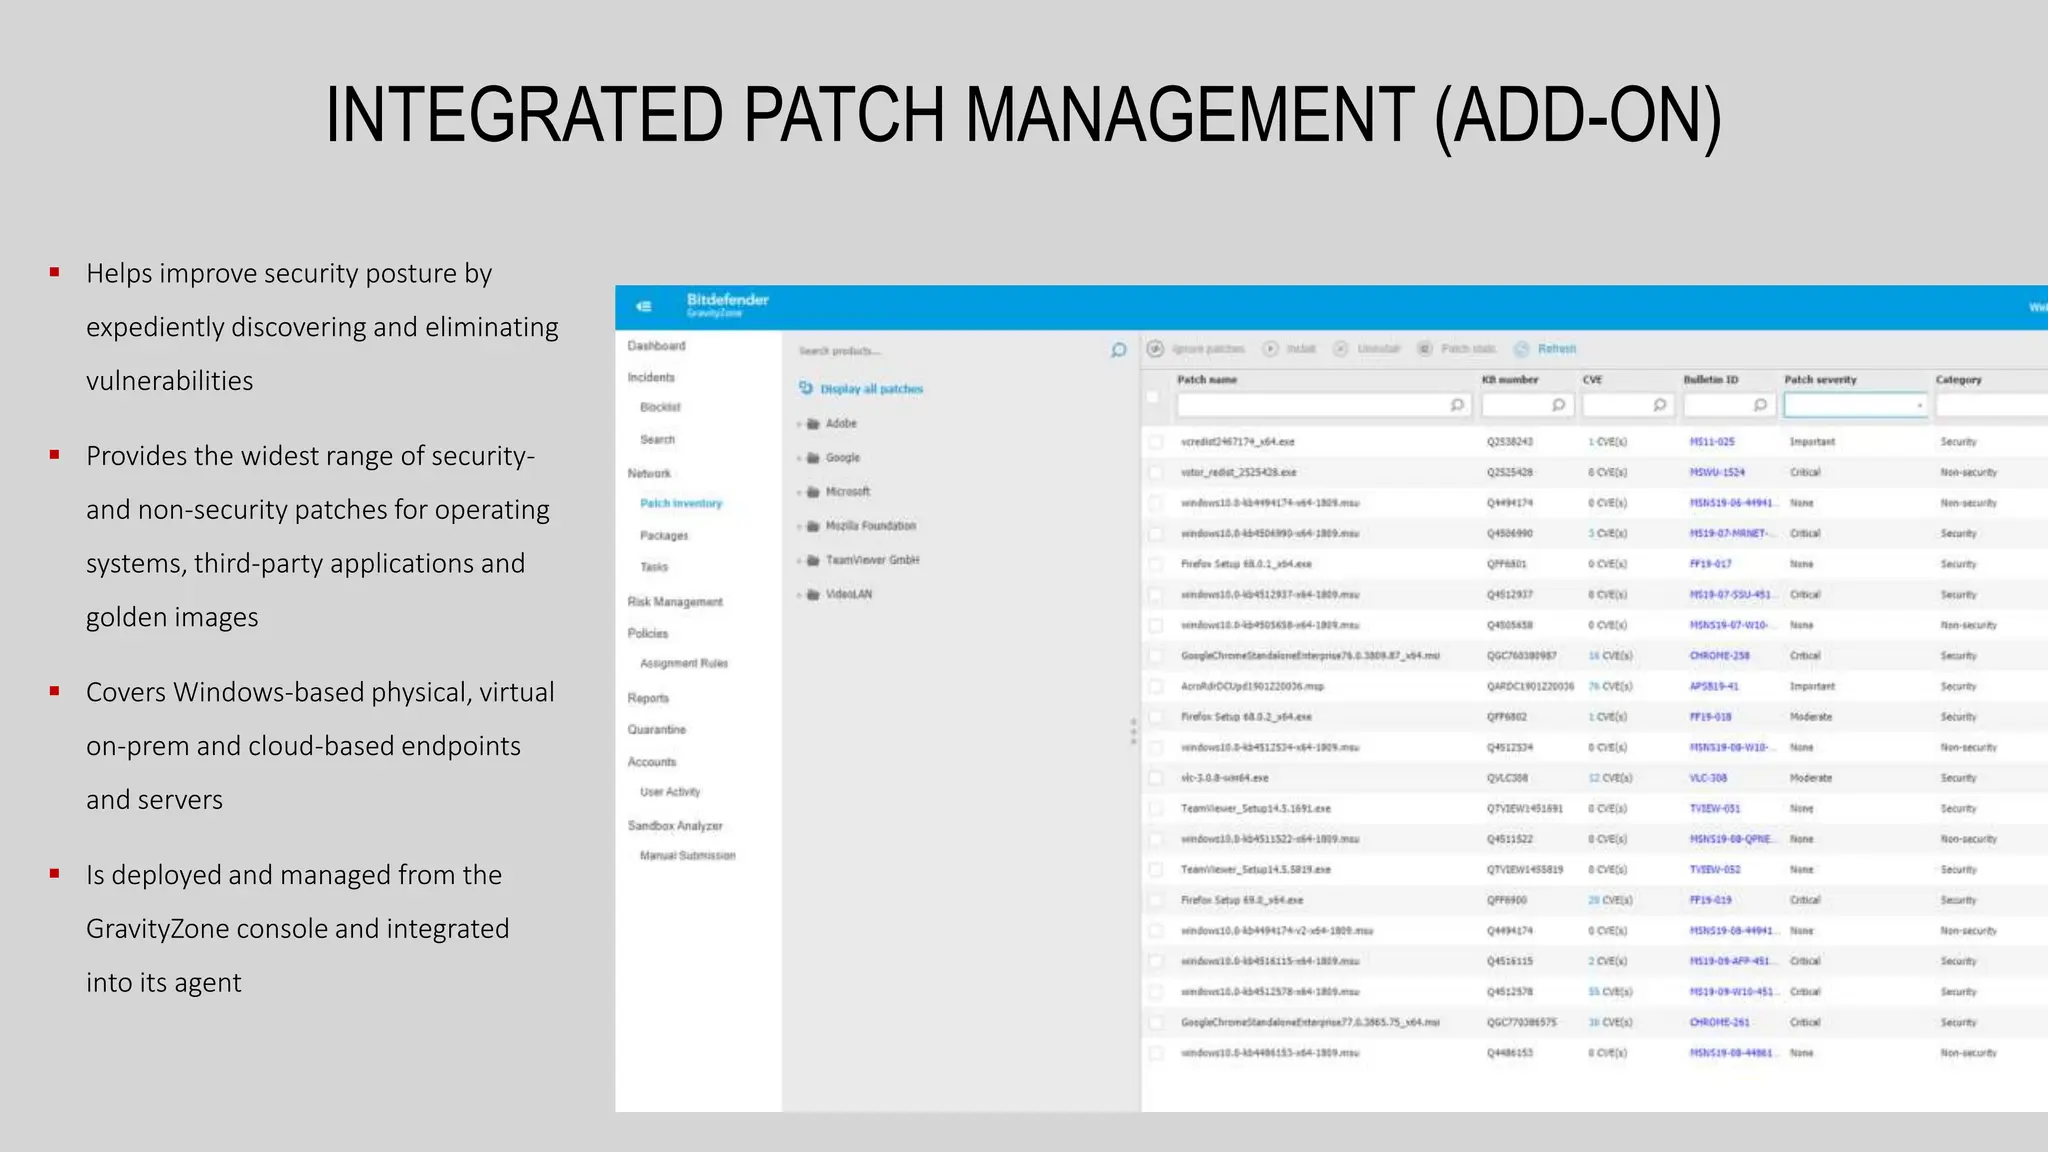Click the VideoLAN folder icon
2048x1152 pixels.
[x=813, y=595]
